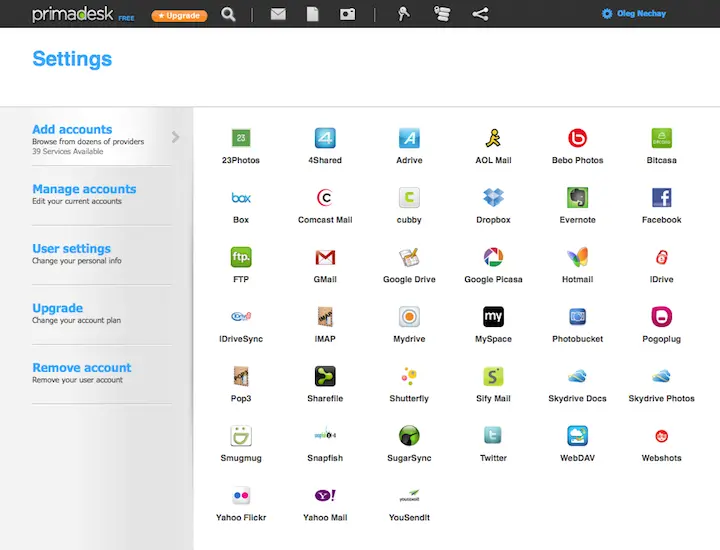Add a 23Photos account
The image size is (720, 550).
click(x=241, y=138)
